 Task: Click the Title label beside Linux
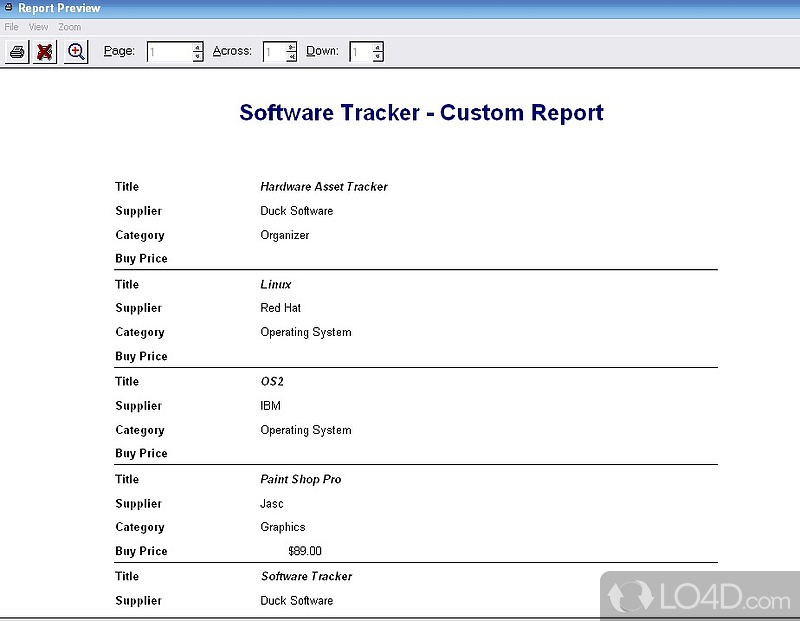point(127,284)
